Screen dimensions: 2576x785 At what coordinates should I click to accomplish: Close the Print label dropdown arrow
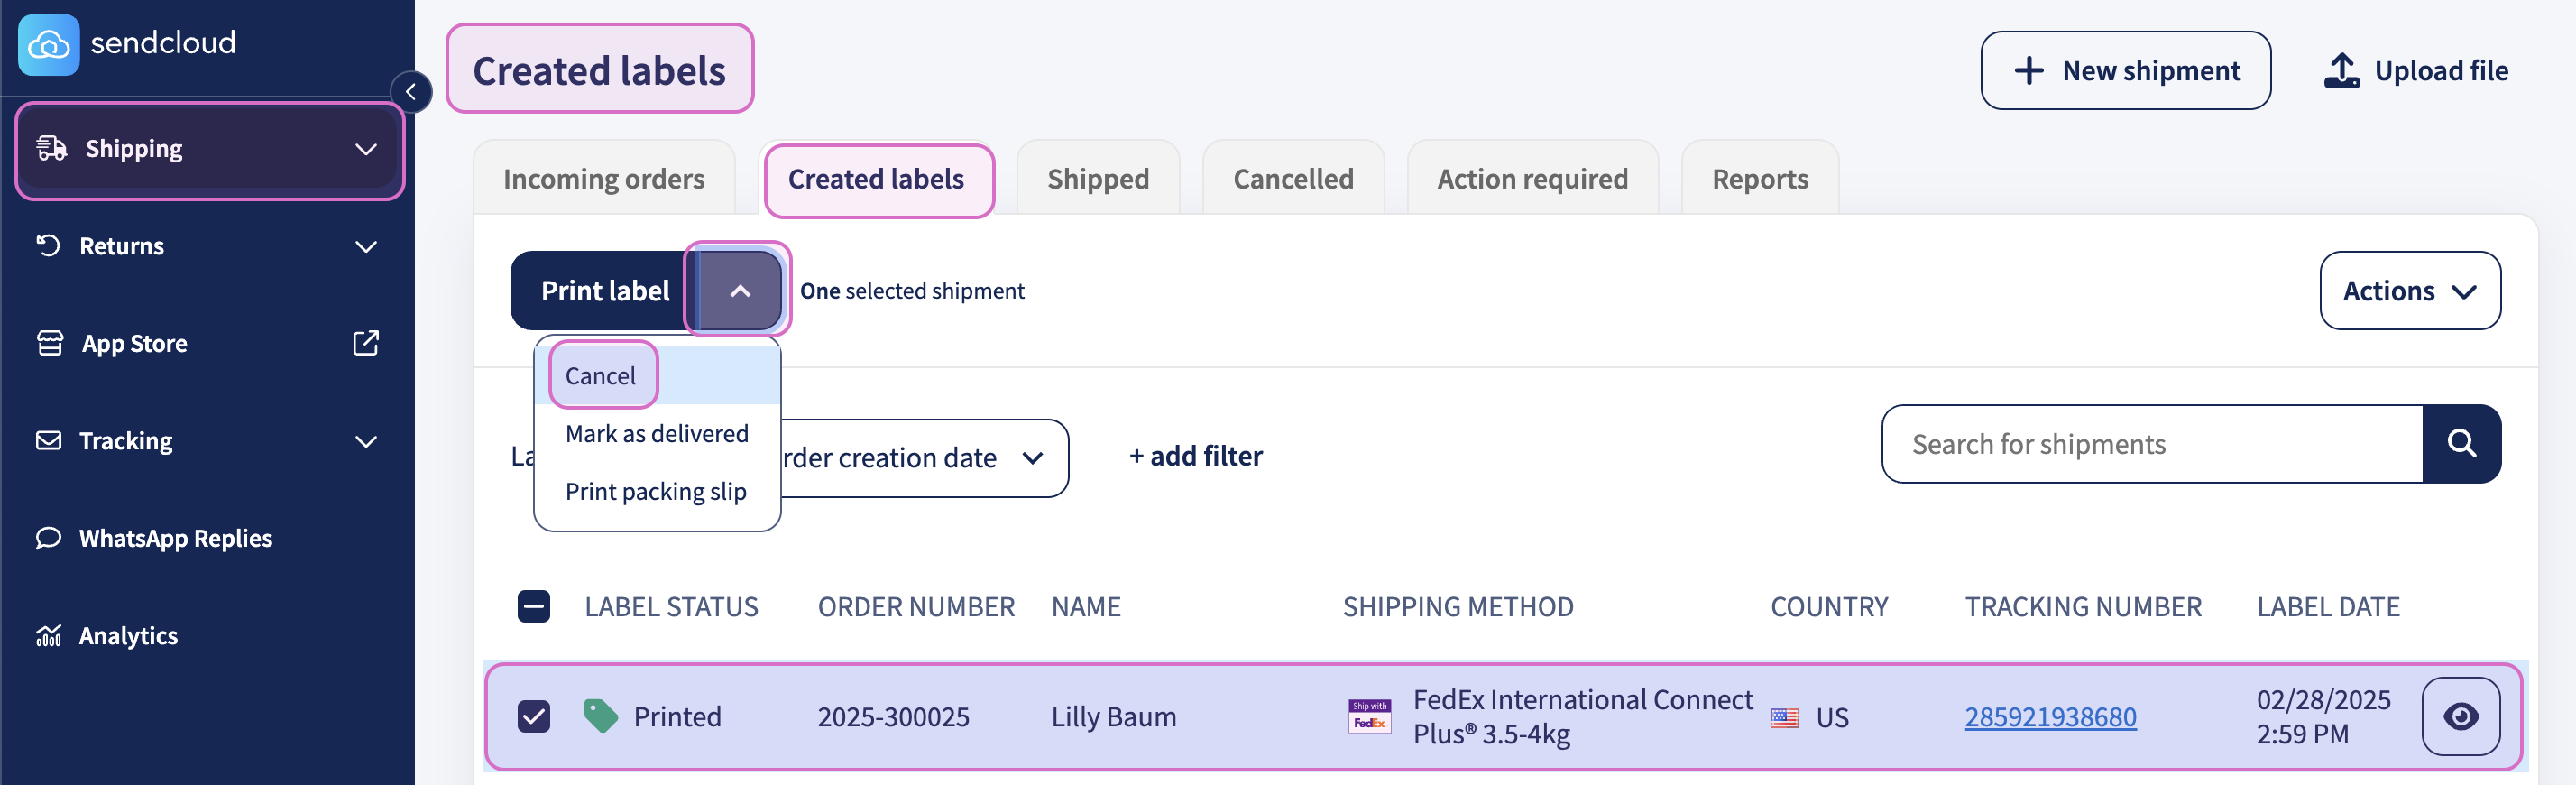739,291
